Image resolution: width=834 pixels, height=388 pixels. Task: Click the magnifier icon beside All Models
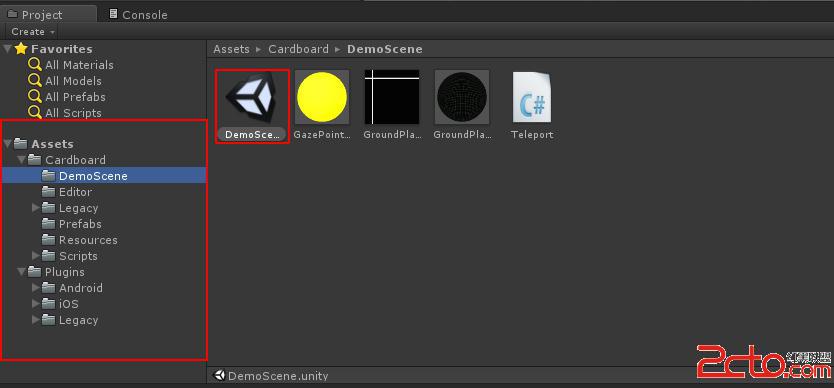pyautogui.click(x=35, y=81)
